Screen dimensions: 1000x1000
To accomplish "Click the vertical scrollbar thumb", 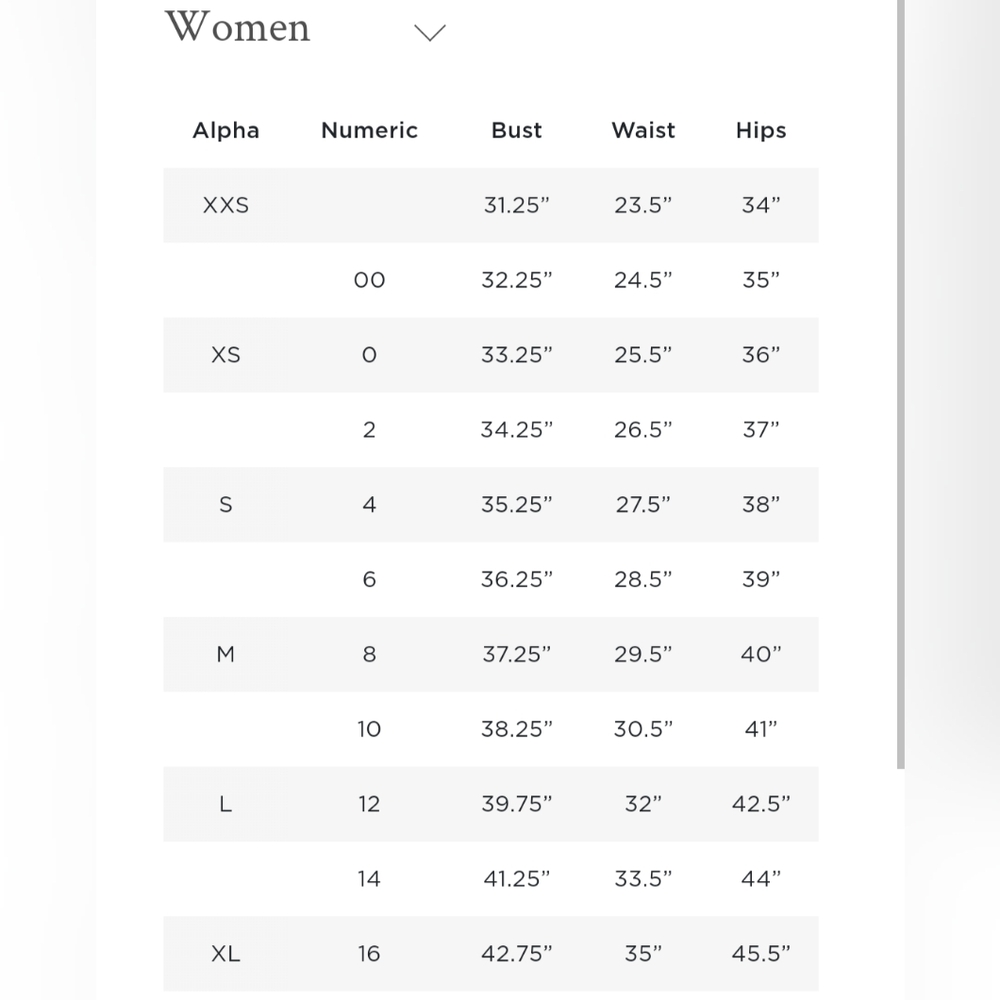I will pos(901,384).
